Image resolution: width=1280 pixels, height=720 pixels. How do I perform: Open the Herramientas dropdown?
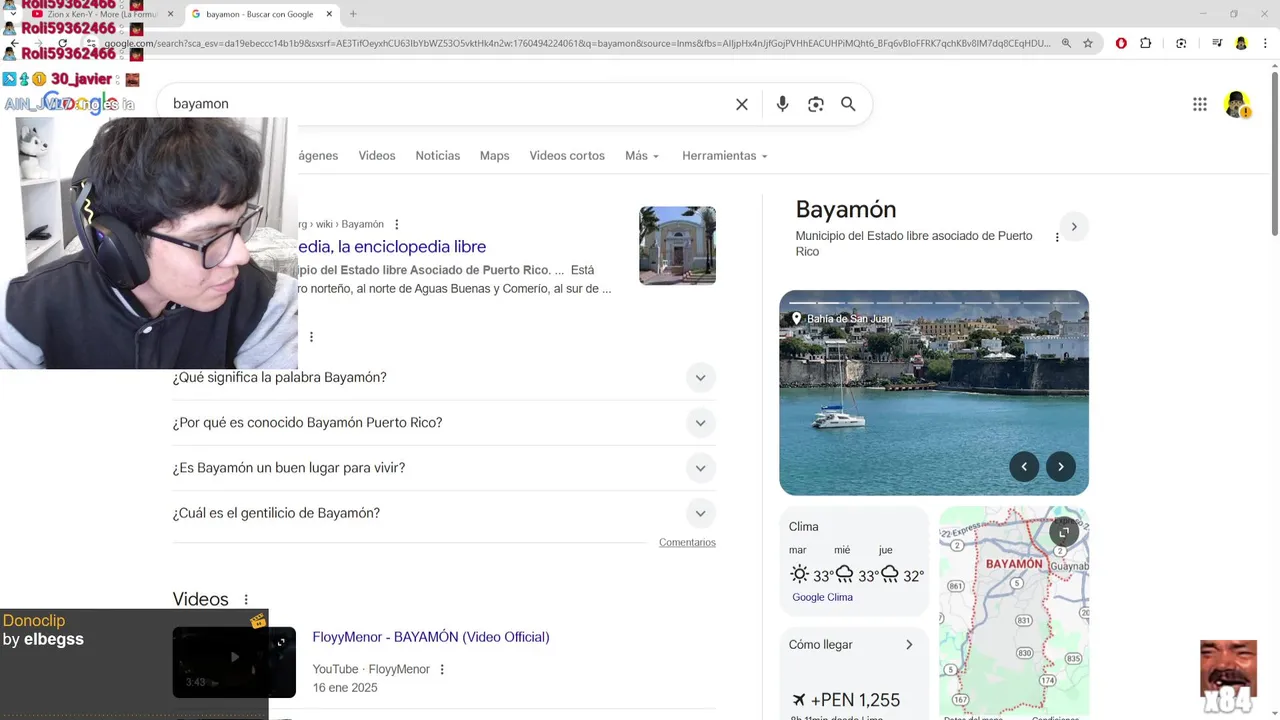(725, 156)
